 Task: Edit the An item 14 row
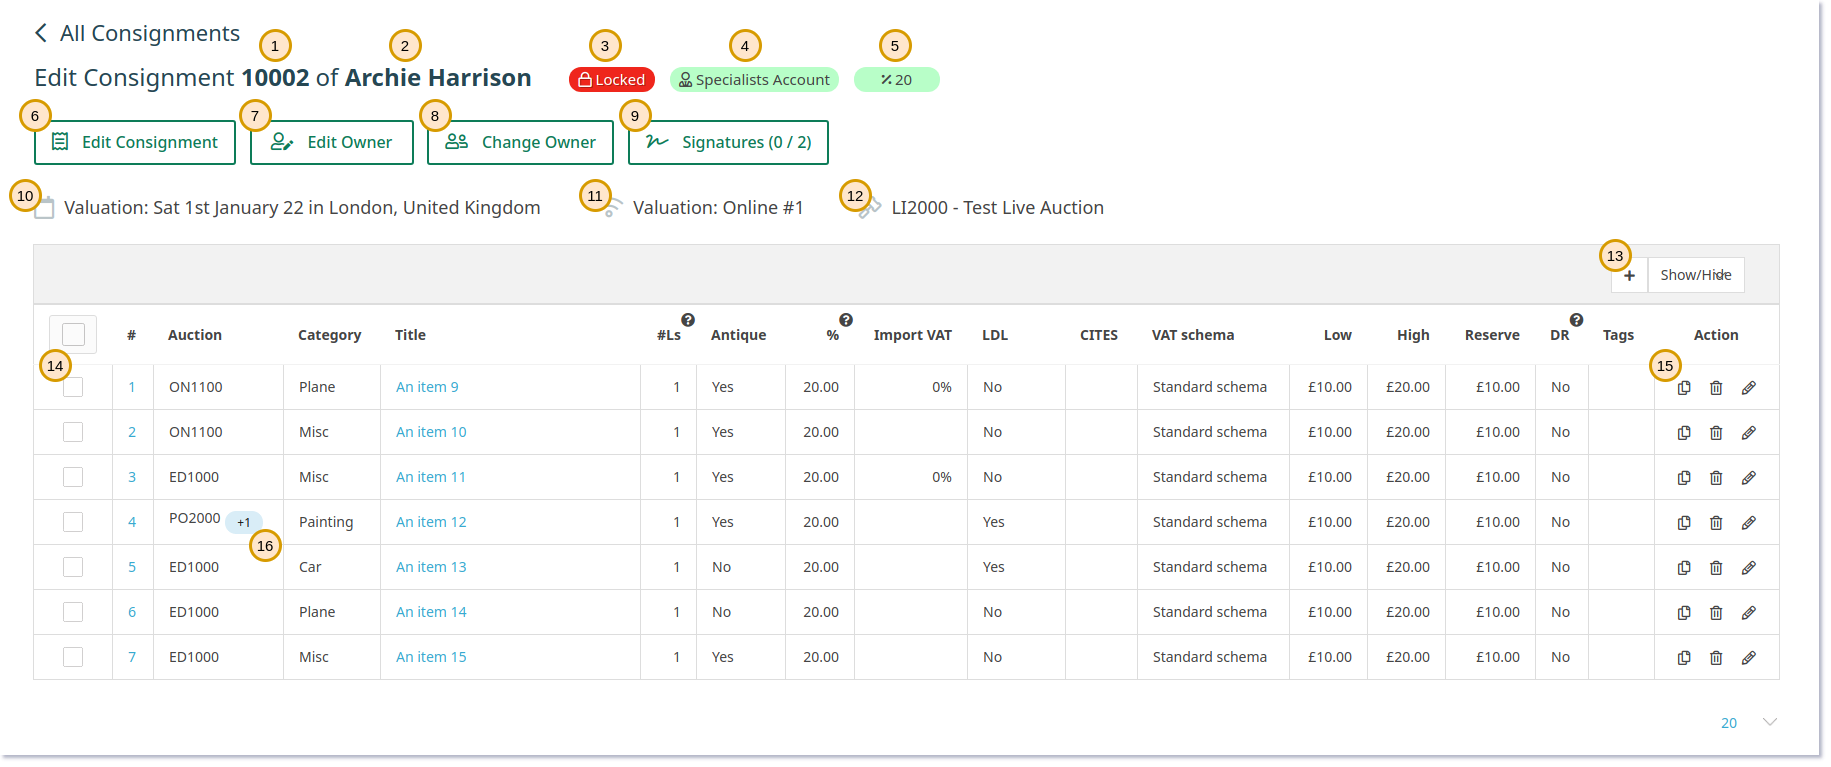(x=1748, y=613)
